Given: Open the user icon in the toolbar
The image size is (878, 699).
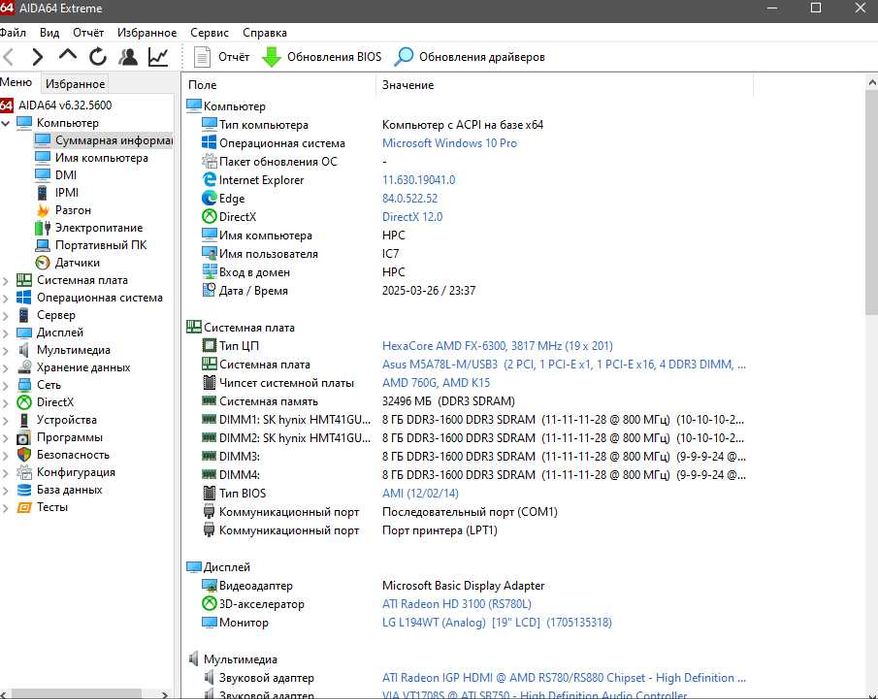Looking at the screenshot, I should tap(128, 57).
